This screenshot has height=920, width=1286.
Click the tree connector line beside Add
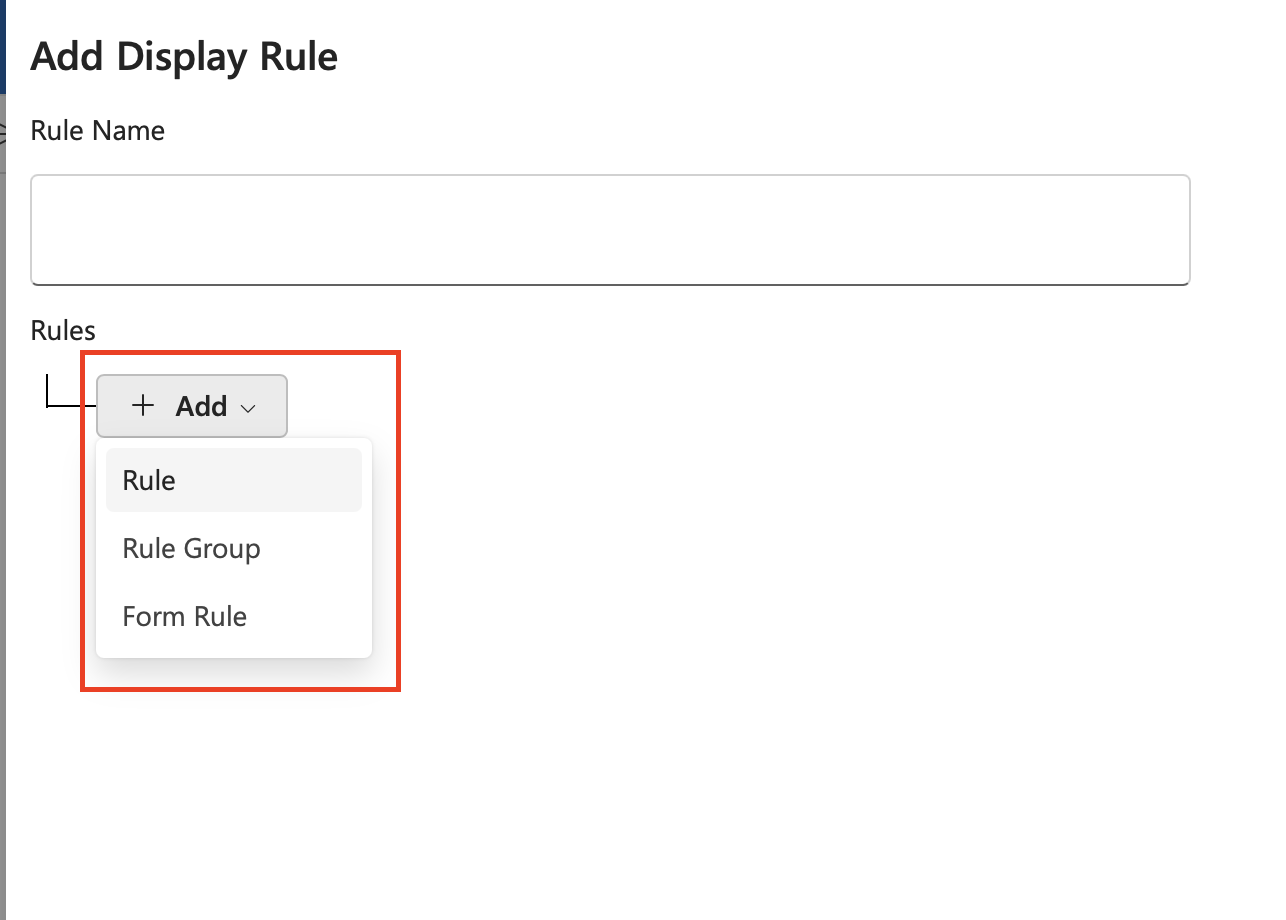(70, 406)
